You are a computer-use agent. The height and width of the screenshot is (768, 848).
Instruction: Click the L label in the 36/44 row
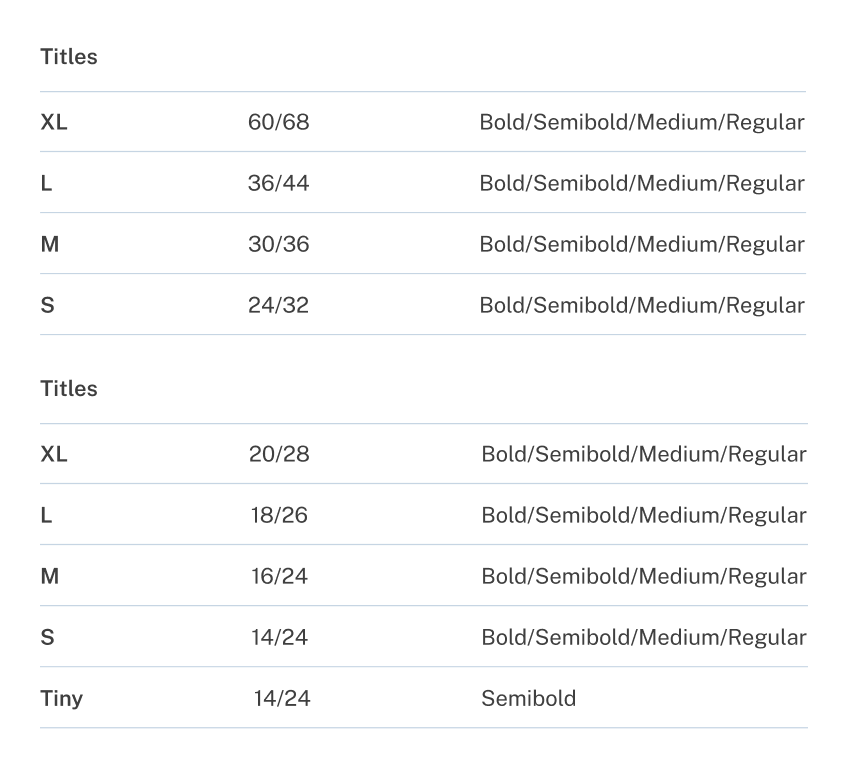46,184
